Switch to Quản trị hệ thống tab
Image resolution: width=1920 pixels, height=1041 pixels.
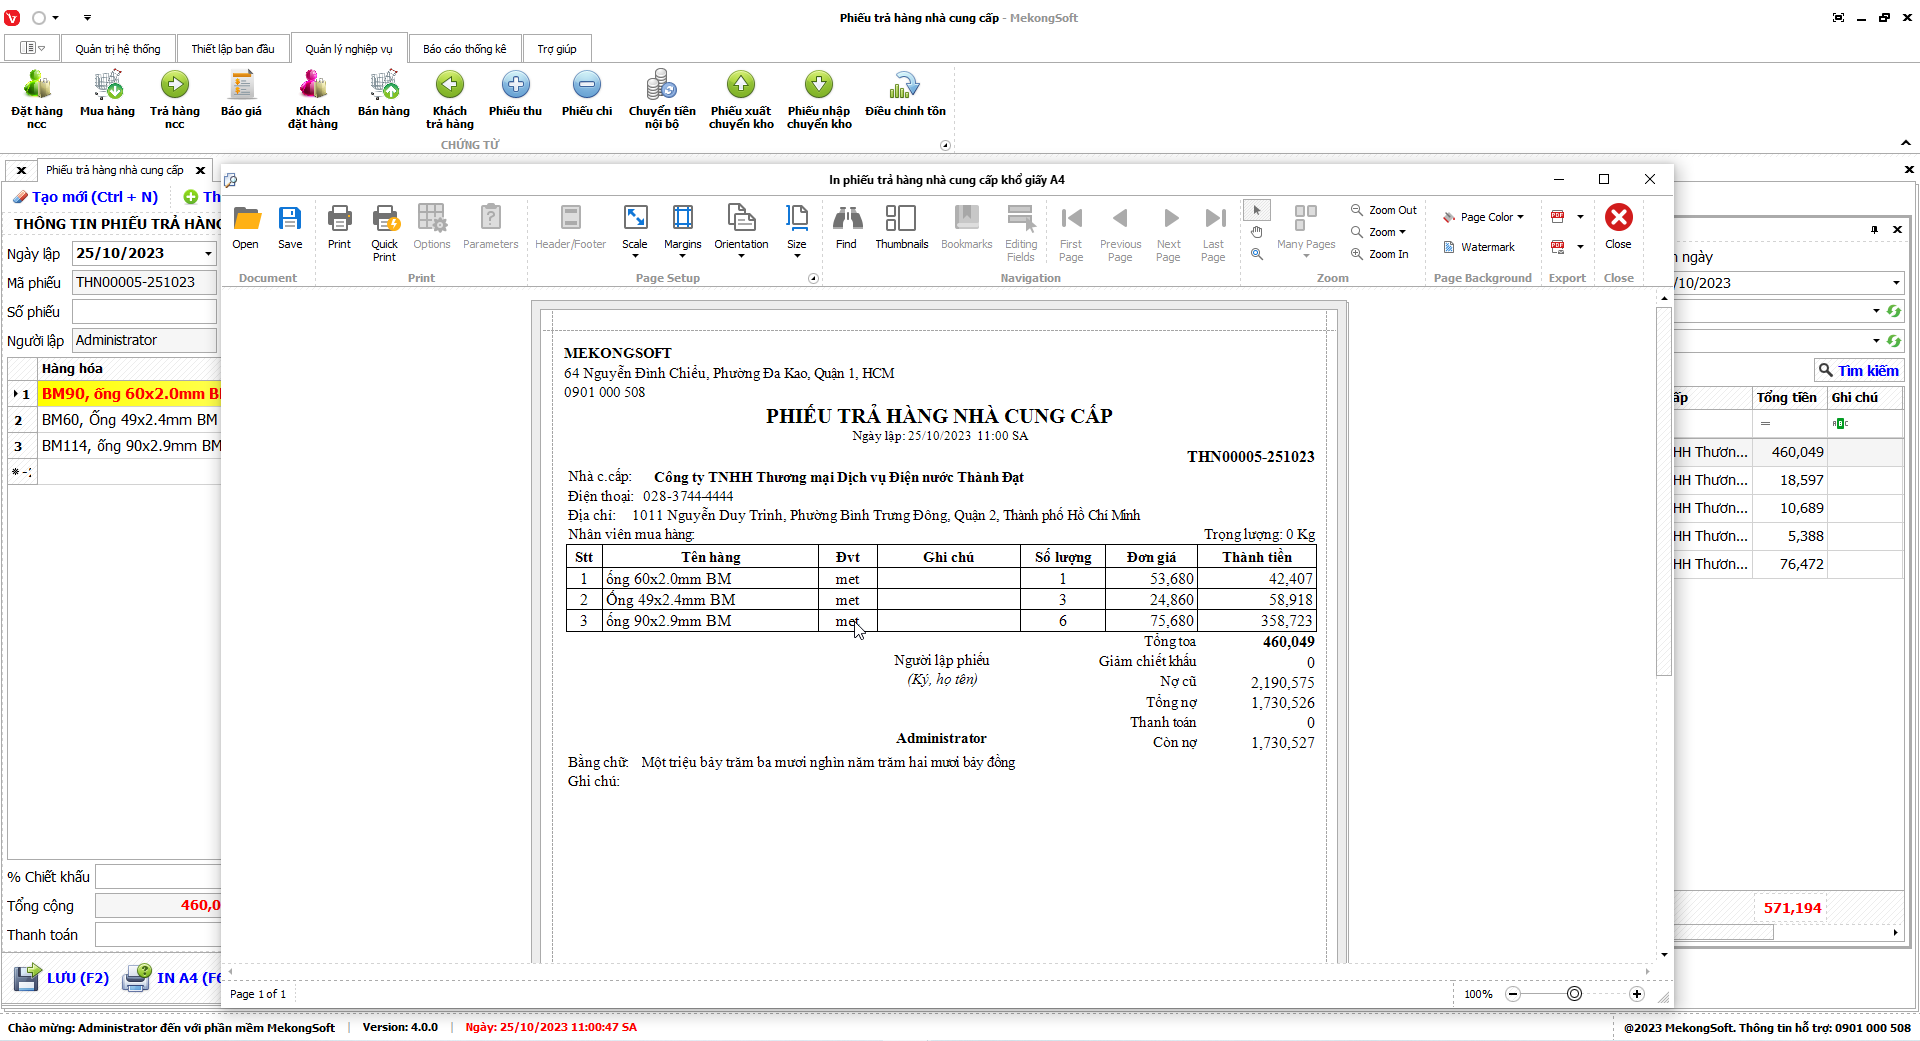(x=118, y=49)
